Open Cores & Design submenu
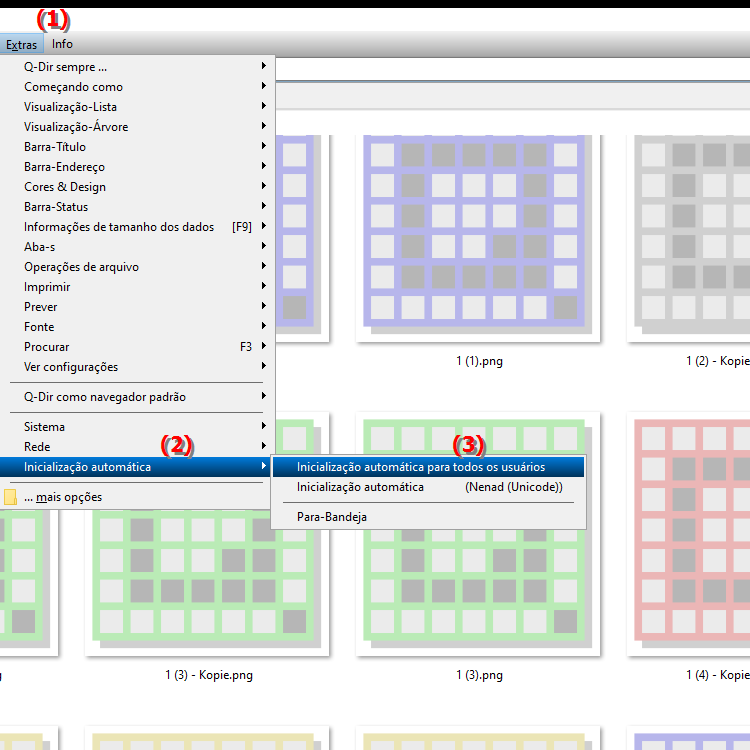This screenshot has width=750, height=750. coord(137,187)
